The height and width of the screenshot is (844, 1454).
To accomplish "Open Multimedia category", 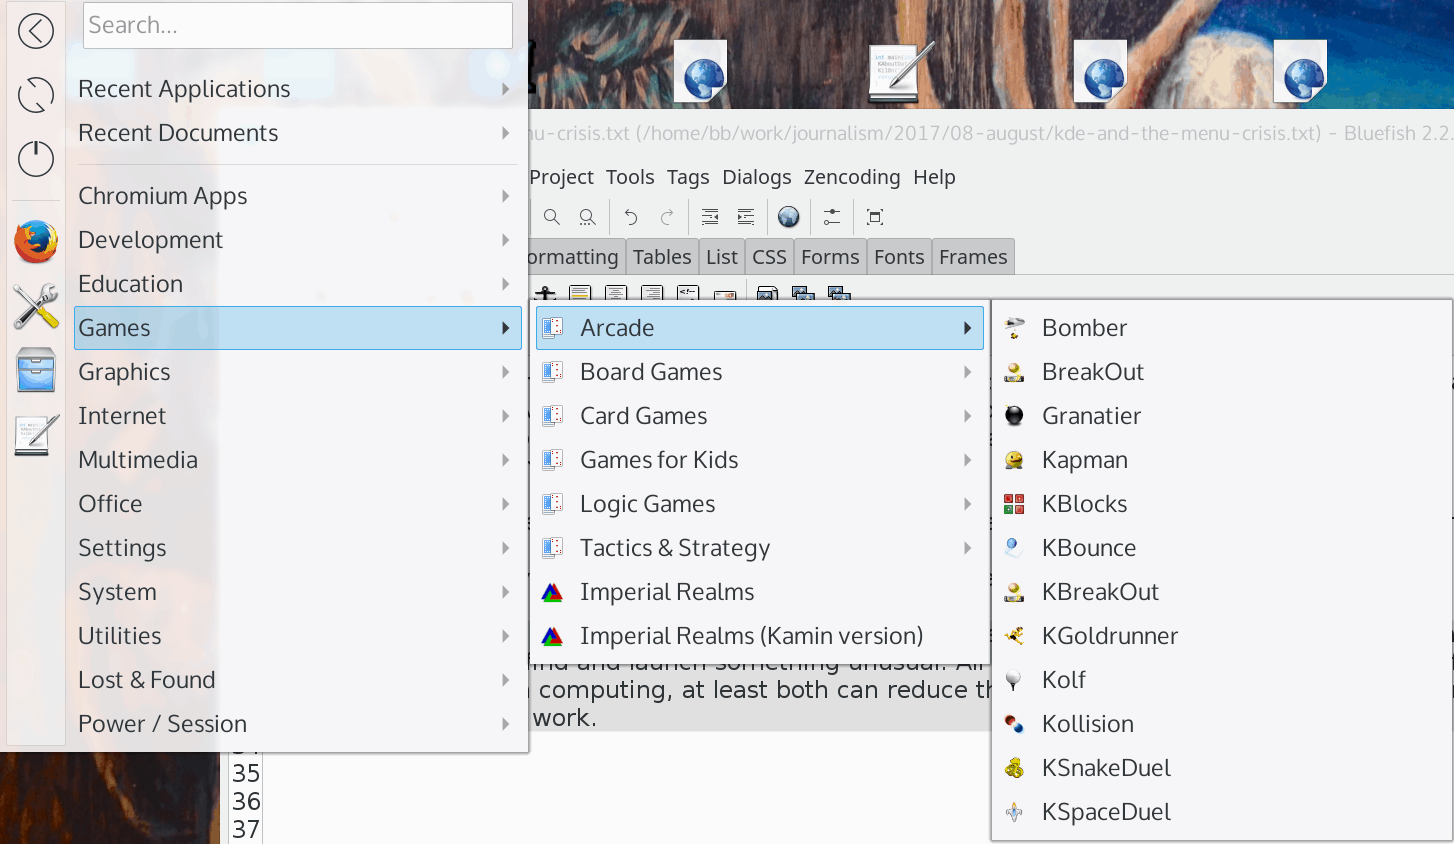I will click(298, 460).
